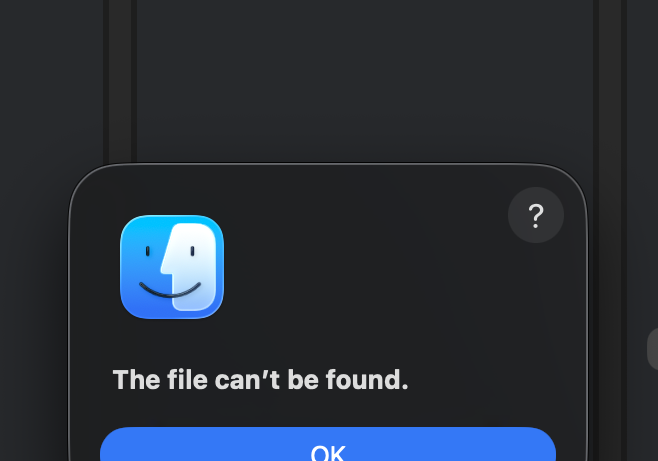Open help for this Finder alert

click(535, 215)
